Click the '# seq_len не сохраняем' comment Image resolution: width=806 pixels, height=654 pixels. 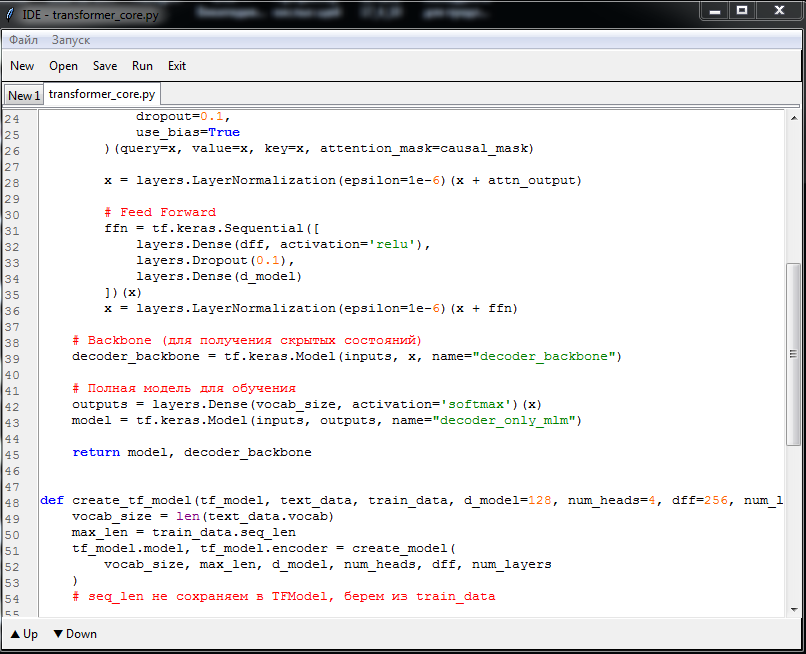[284, 596]
